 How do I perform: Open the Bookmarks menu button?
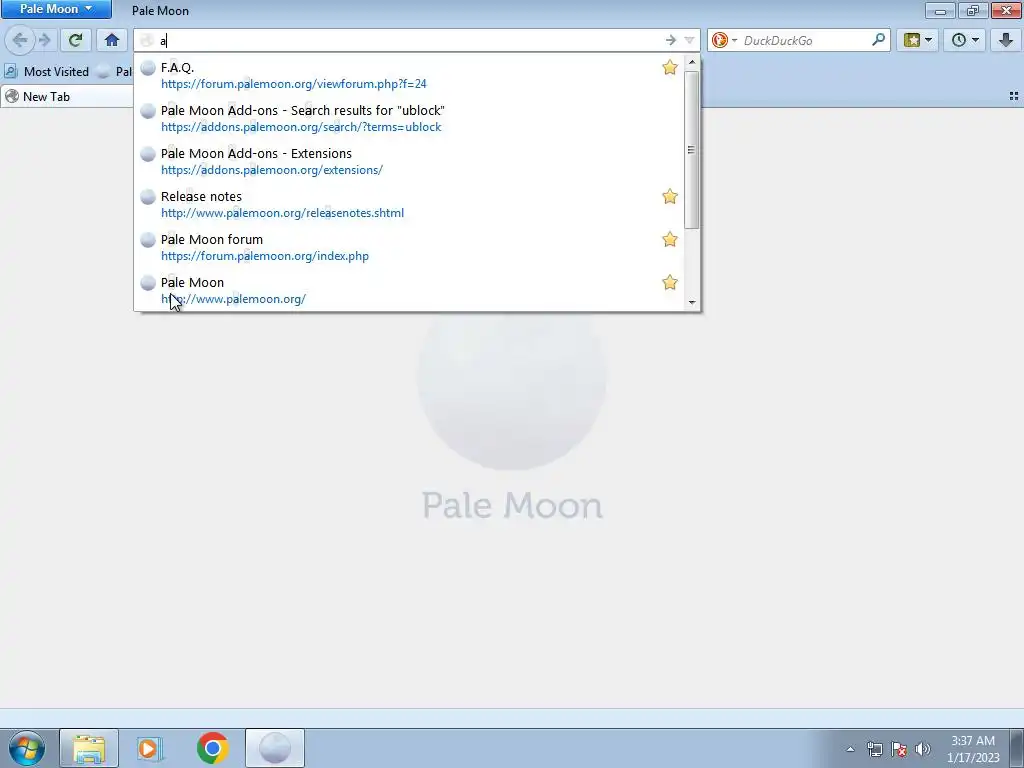coord(918,40)
